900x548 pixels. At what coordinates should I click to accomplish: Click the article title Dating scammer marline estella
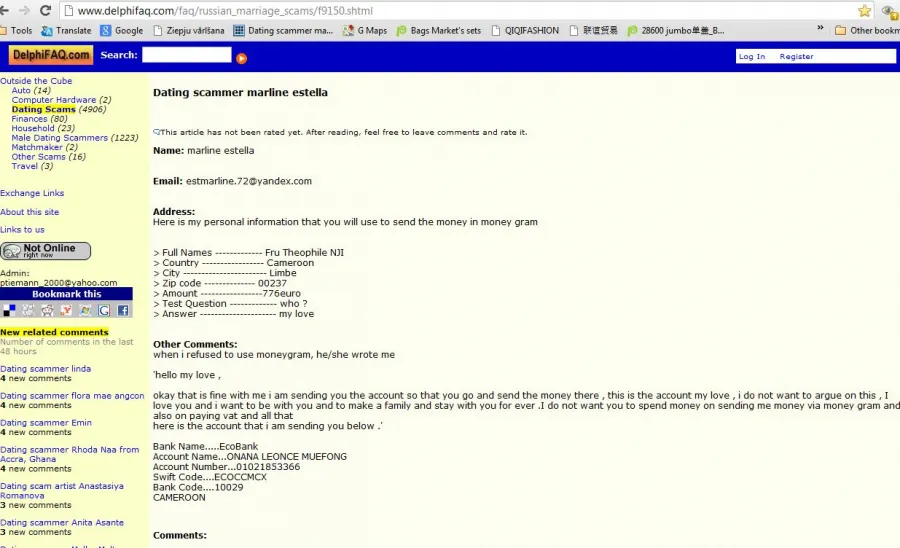tap(240, 92)
